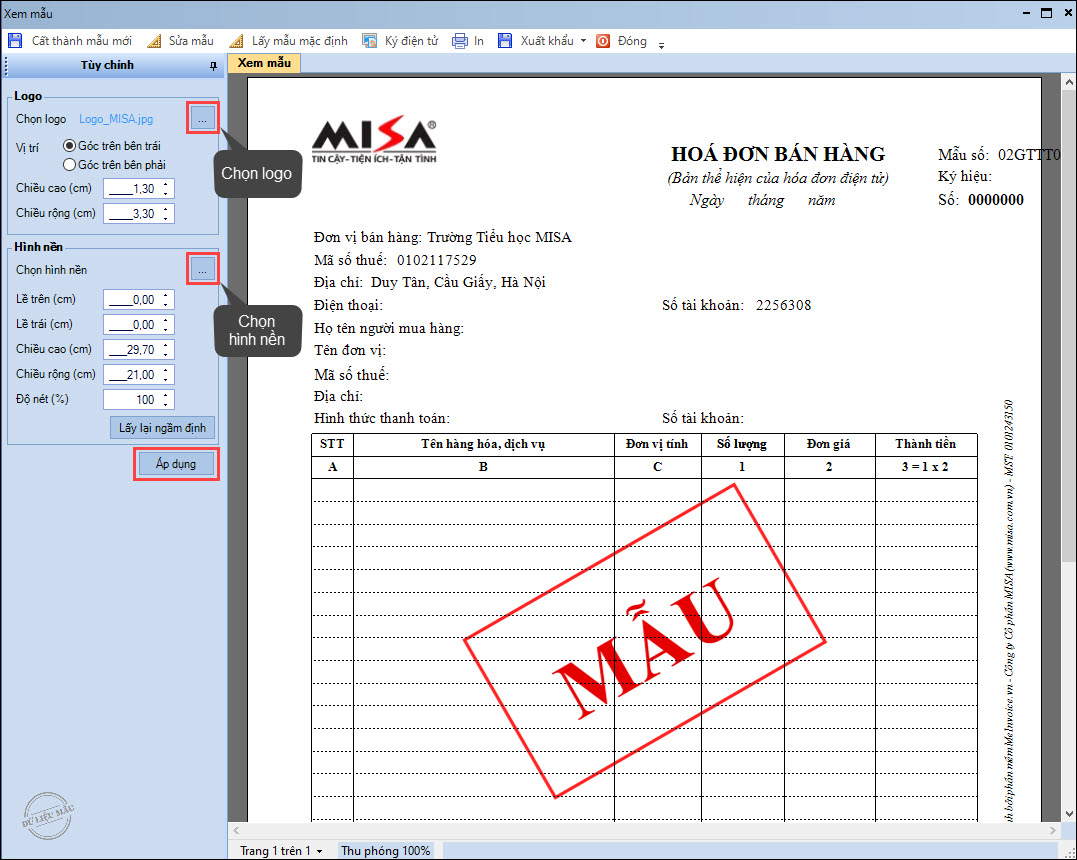The height and width of the screenshot is (860, 1077).
Task: Click the 'Điện thoại:' line in the invoice
Action: coord(348,306)
